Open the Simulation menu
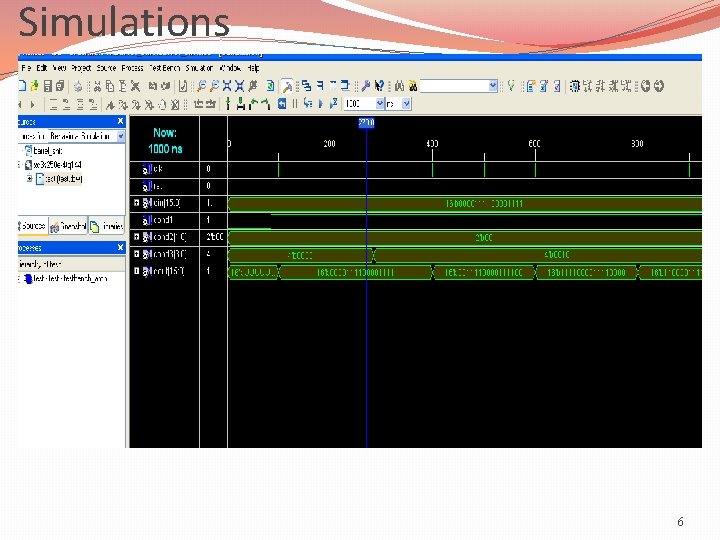Image resolution: width=720 pixels, height=540 pixels. click(199, 68)
